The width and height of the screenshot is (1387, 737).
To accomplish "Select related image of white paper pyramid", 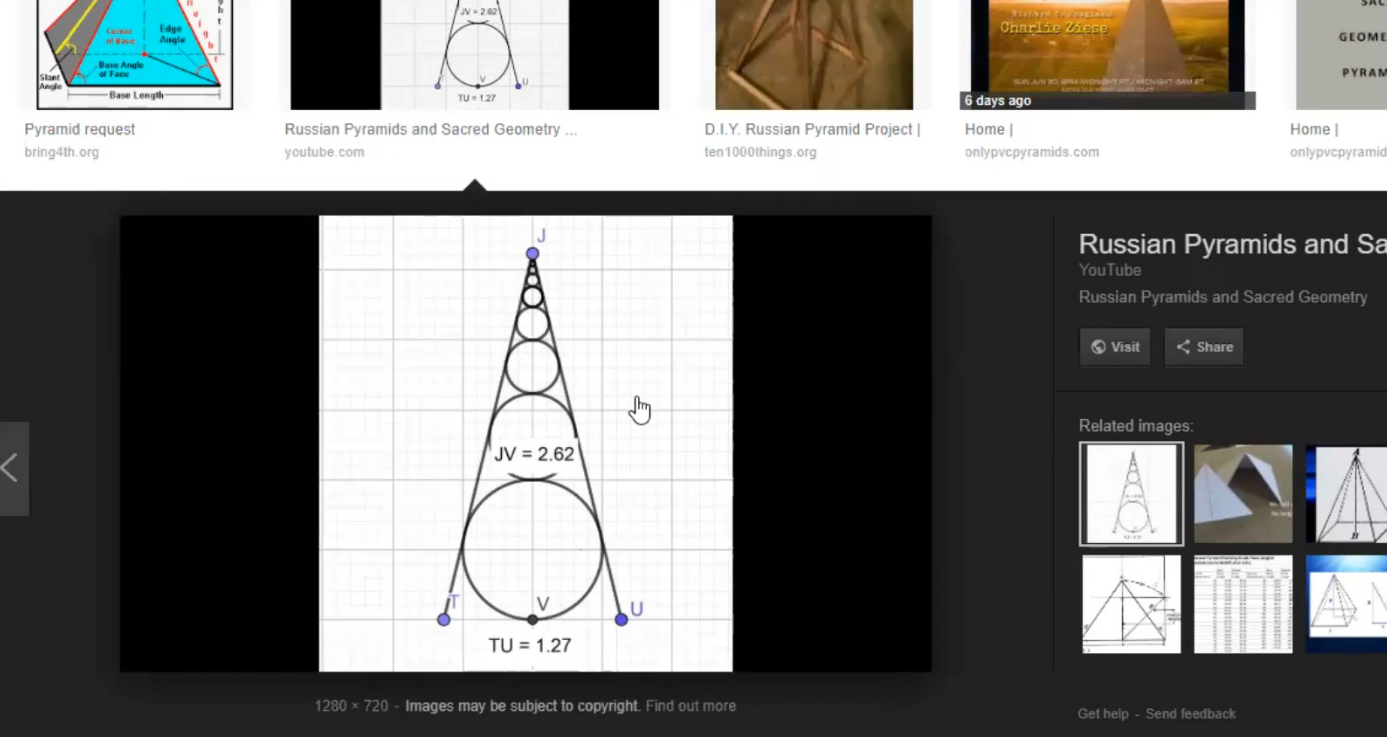I will point(1243,494).
